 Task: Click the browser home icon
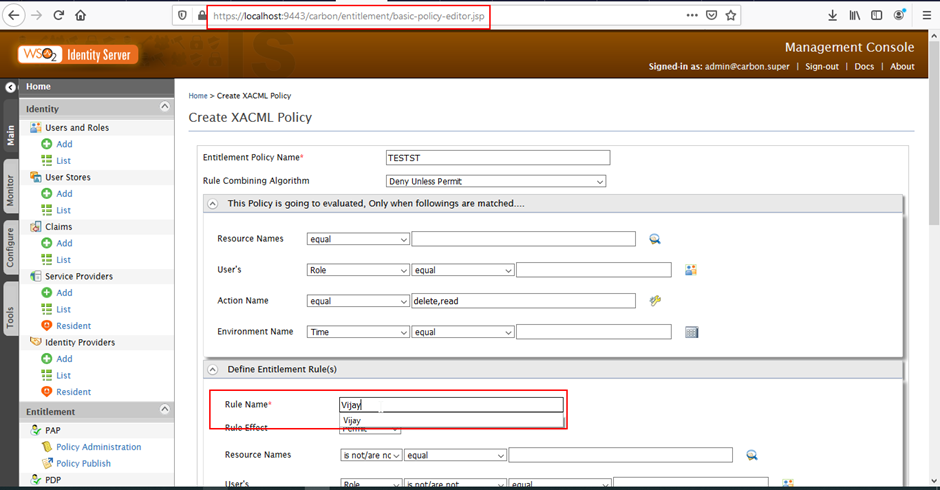click(81, 16)
